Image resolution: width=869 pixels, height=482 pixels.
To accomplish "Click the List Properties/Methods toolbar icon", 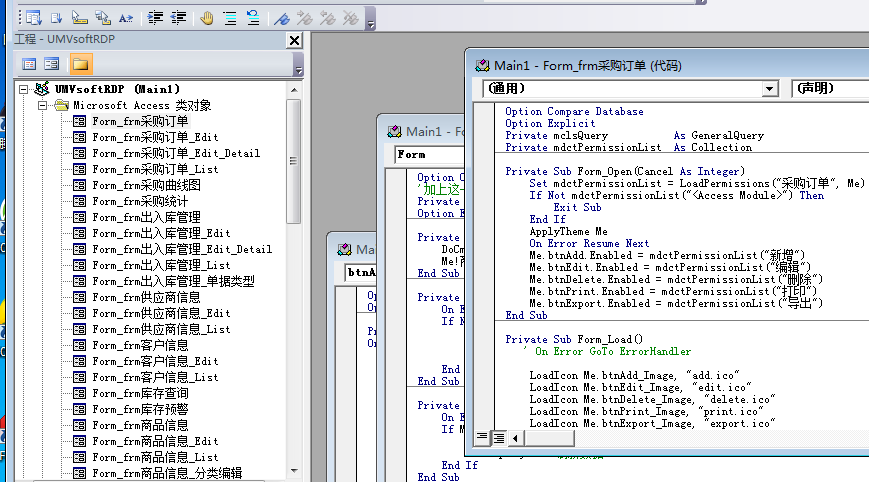I will [x=34, y=18].
